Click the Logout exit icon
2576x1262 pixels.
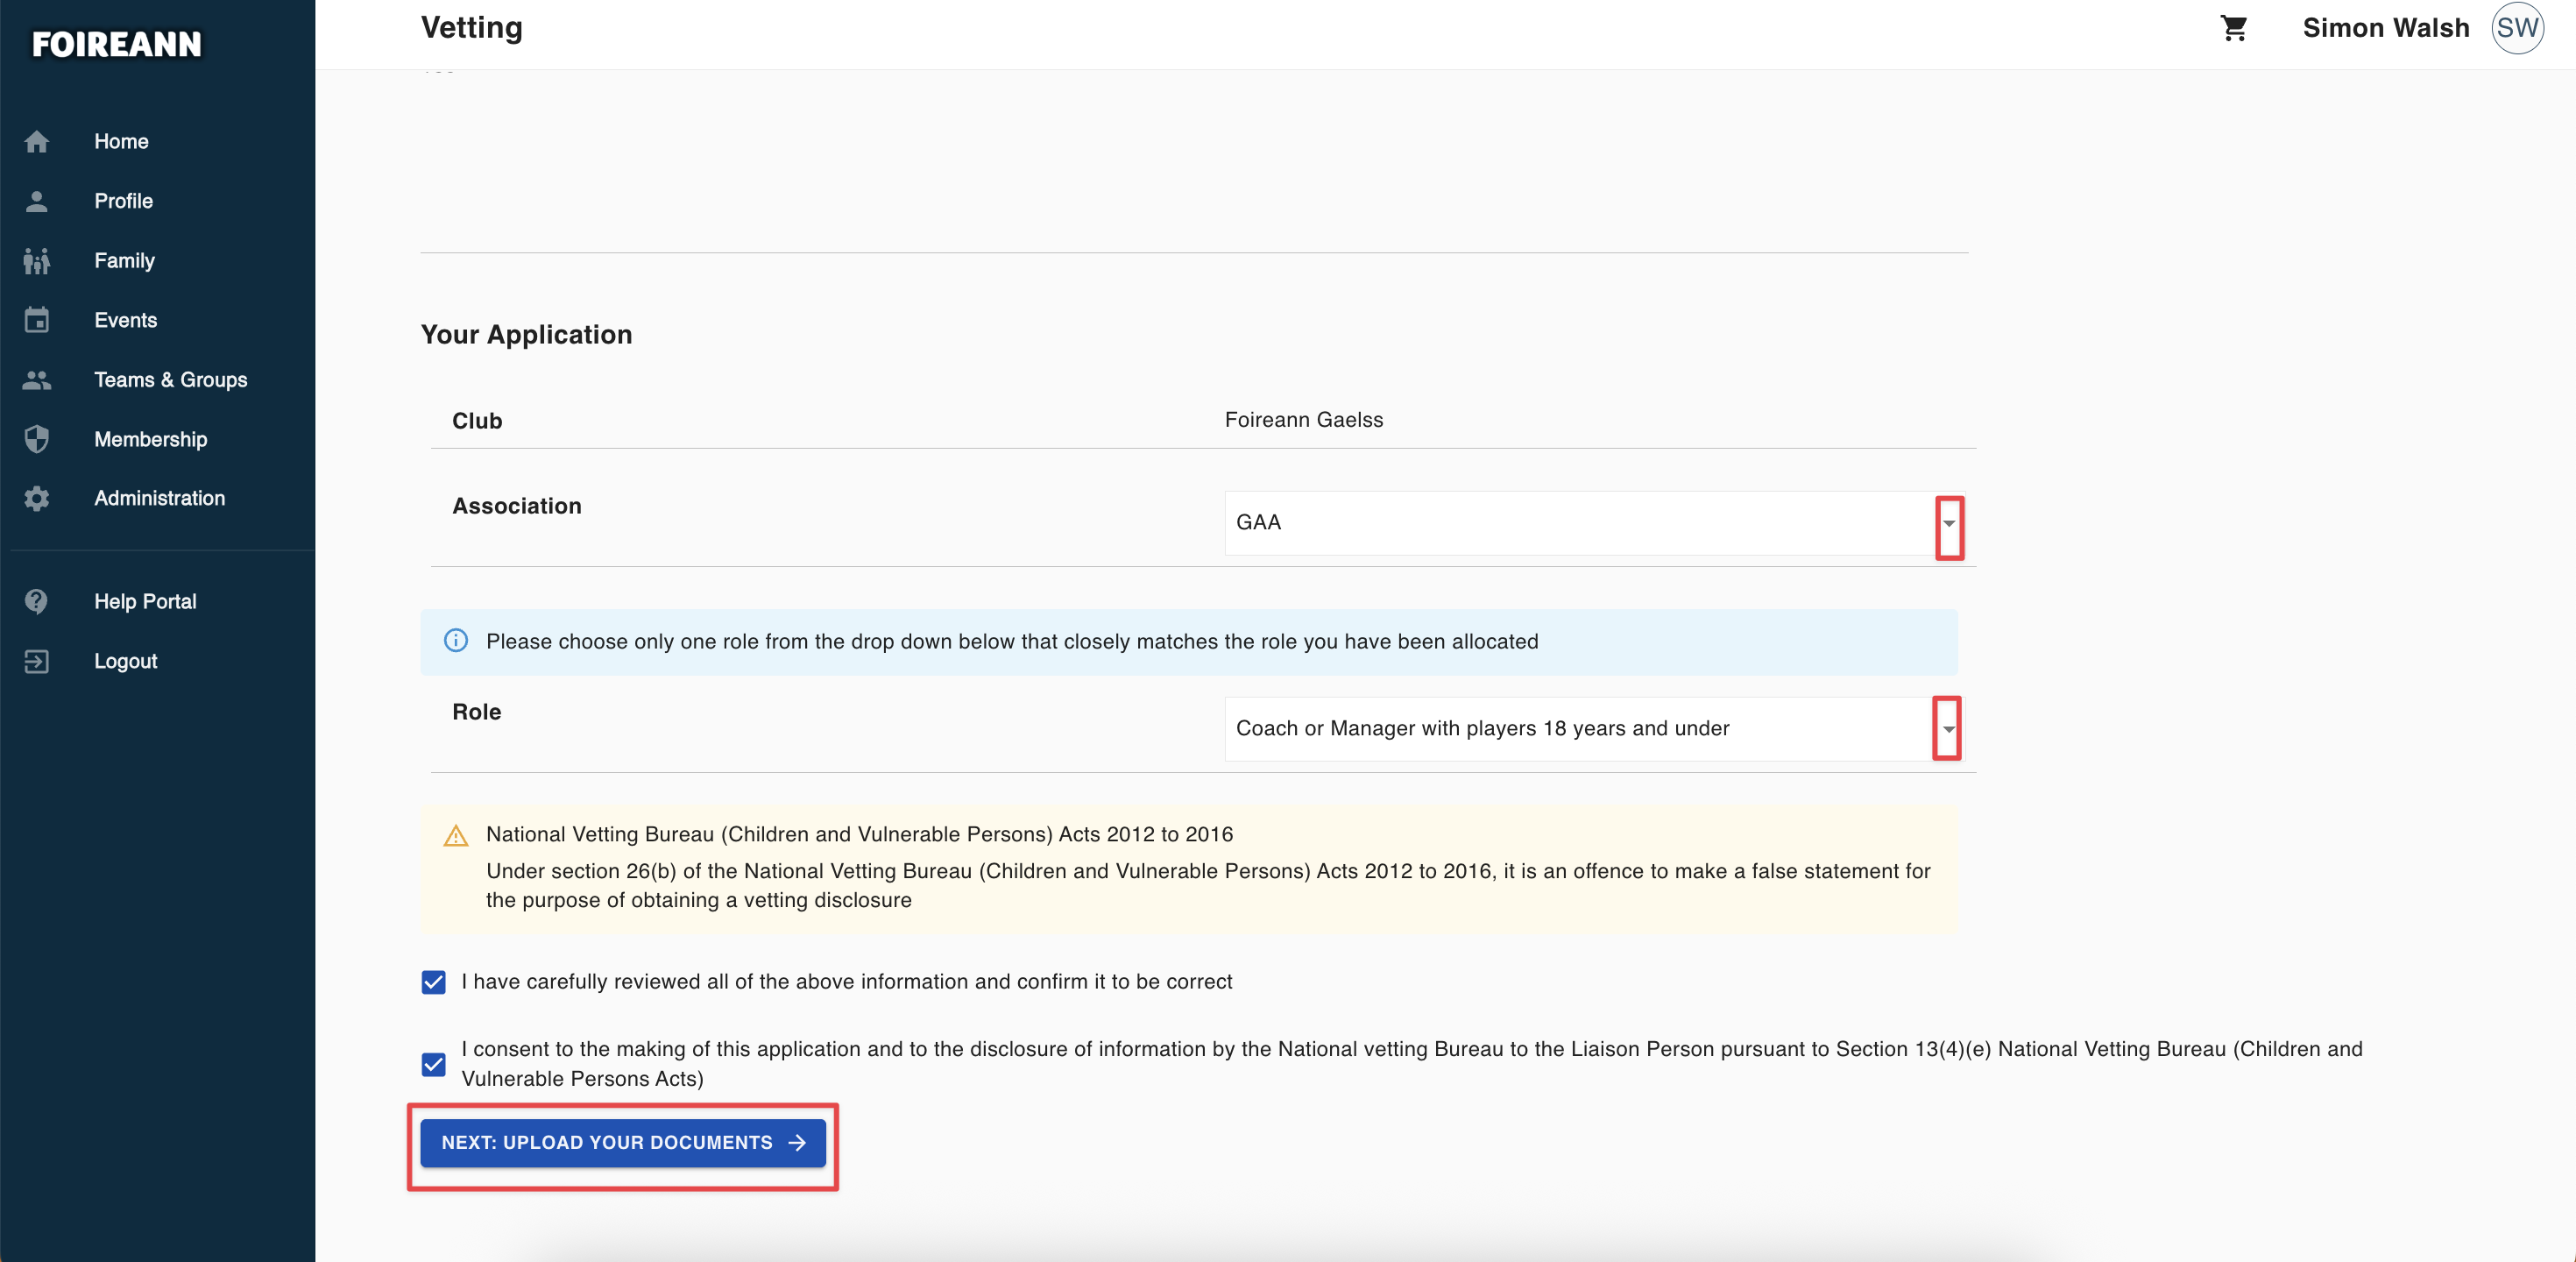(37, 661)
